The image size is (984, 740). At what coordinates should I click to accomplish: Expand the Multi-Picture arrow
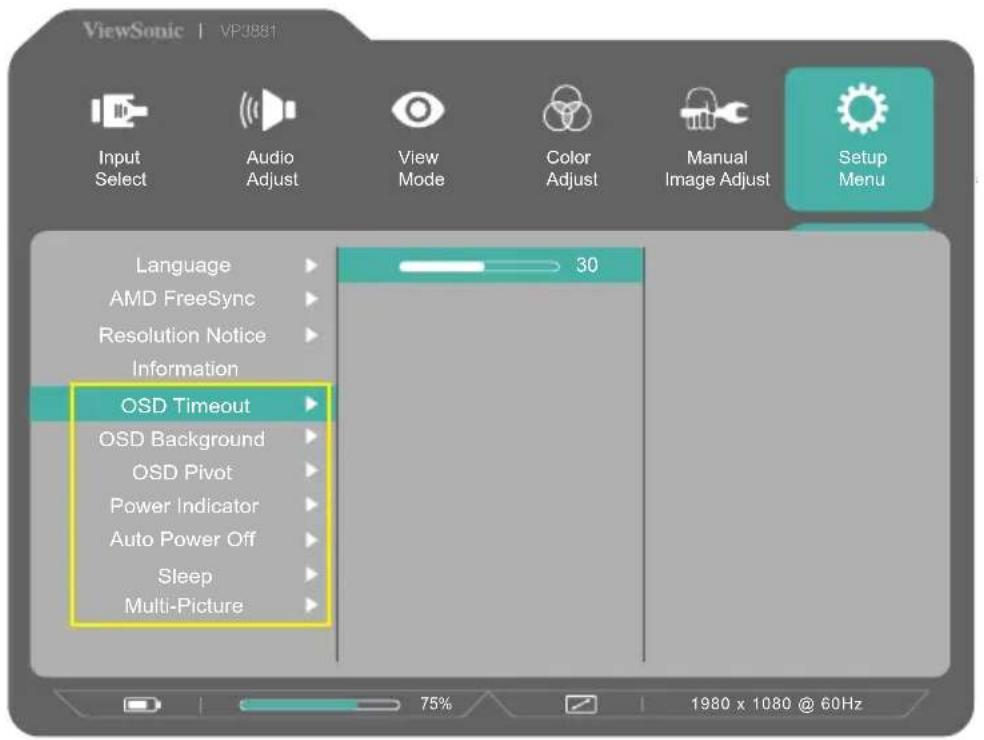pyautogui.click(x=311, y=605)
